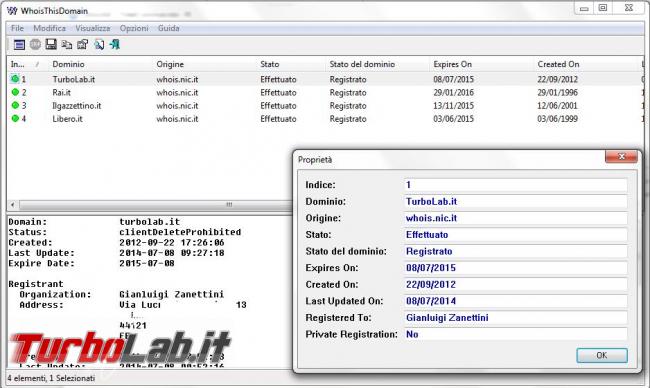Click the green status icon for Rai.it row

pos(15,92)
